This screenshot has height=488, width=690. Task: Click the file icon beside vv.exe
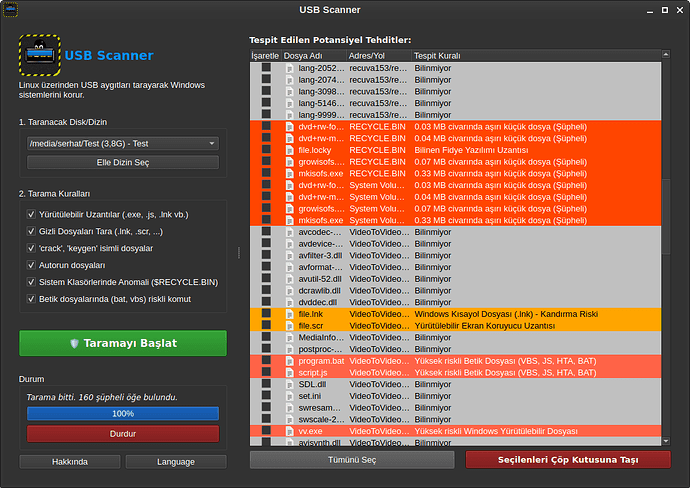pyautogui.click(x=290, y=431)
